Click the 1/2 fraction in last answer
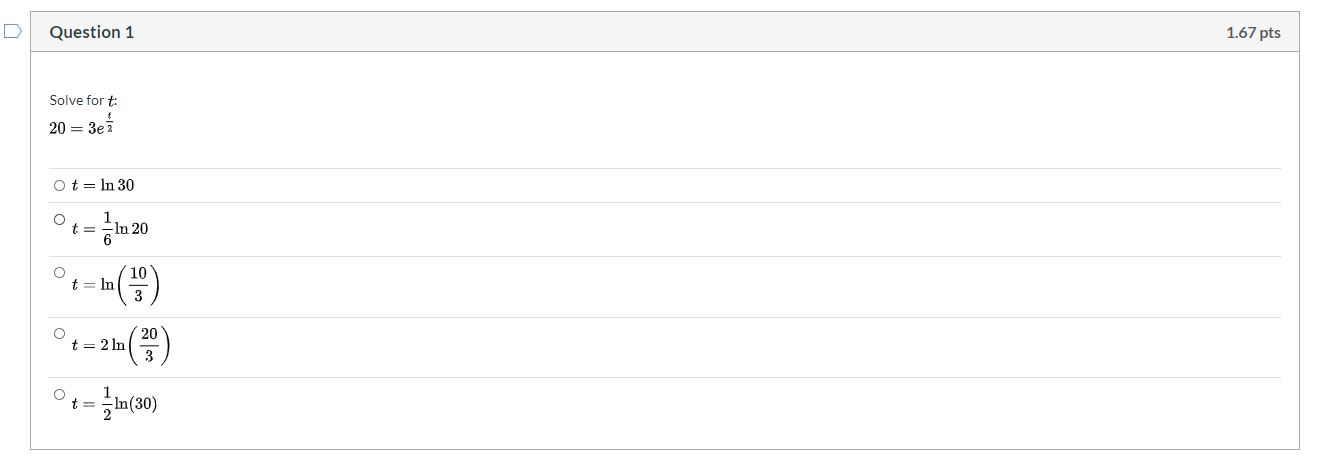Viewport: 1320px width, 469px height. [x=106, y=404]
